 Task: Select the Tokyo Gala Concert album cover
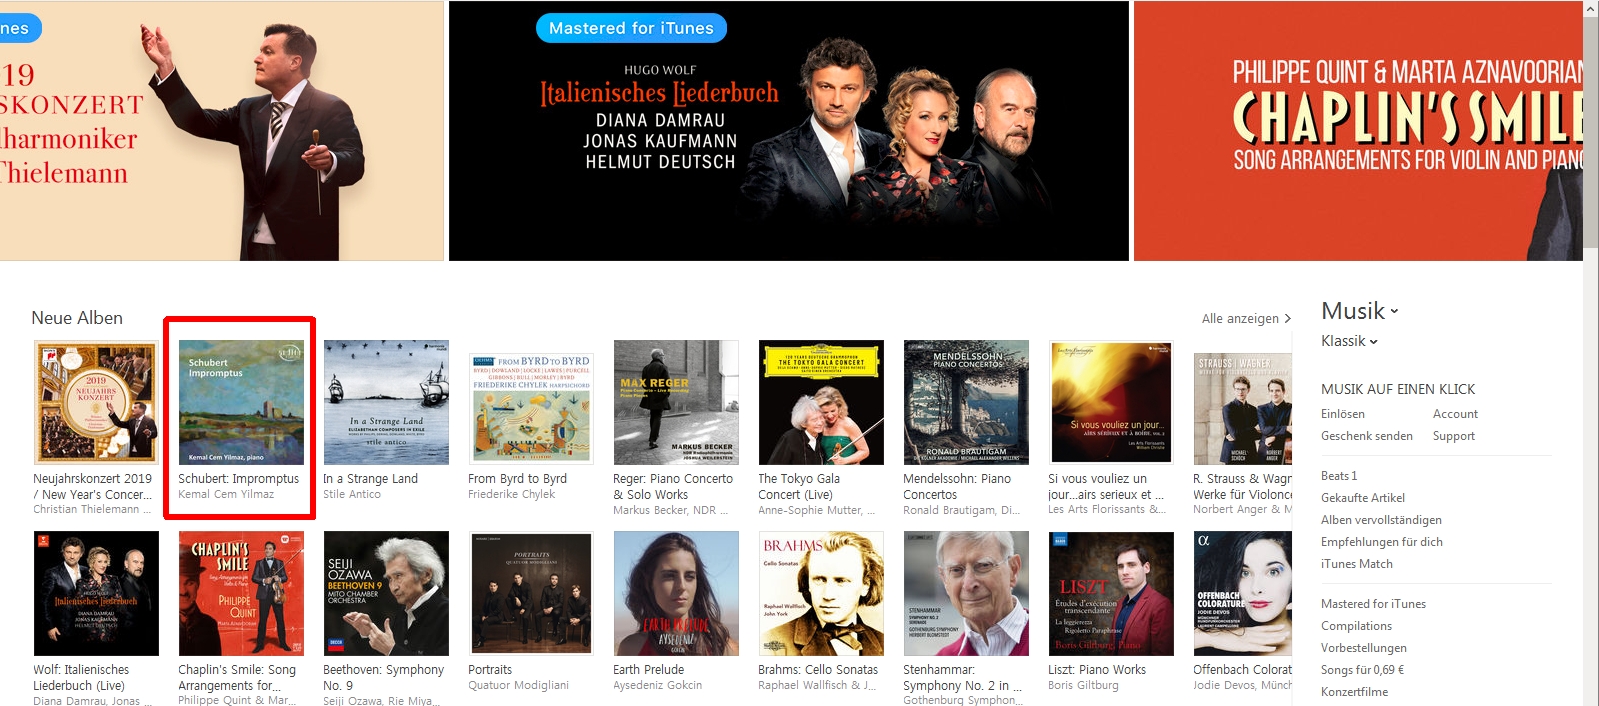[x=821, y=402]
